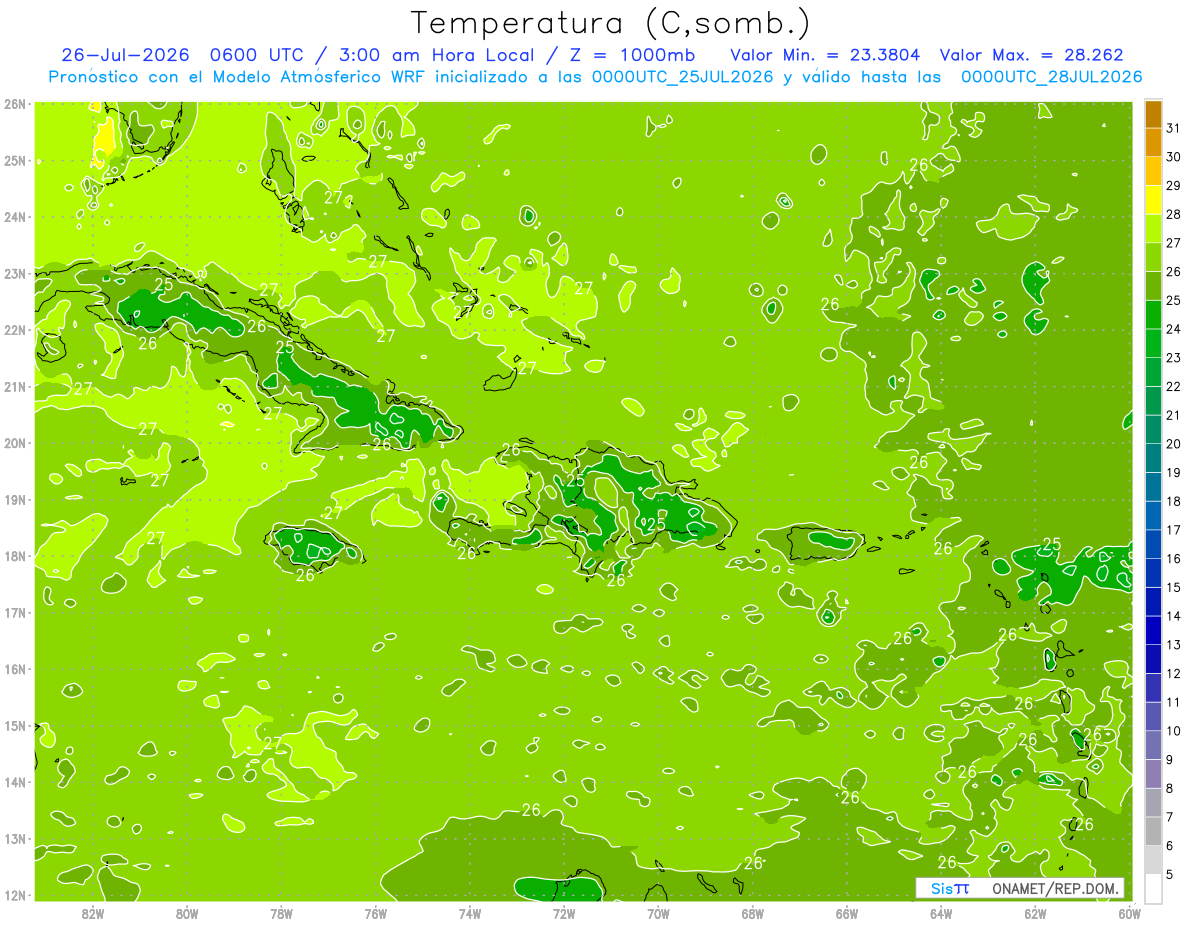Viewport: 1200px width, 927px height.
Task: Click the legend scale label "15"
Action: point(1174,587)
